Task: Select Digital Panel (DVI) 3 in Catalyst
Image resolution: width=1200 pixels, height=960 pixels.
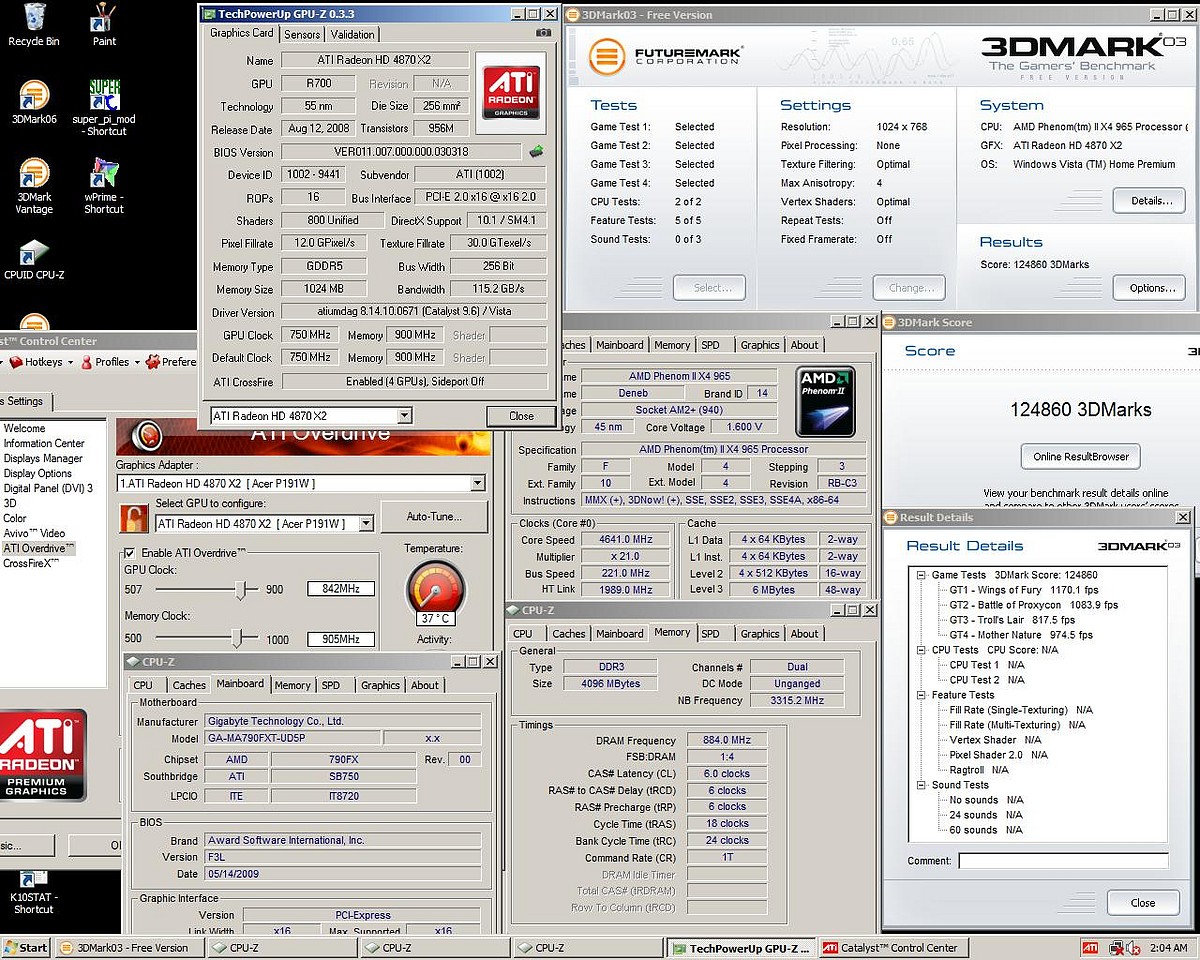Action: (x=48, y=488)
